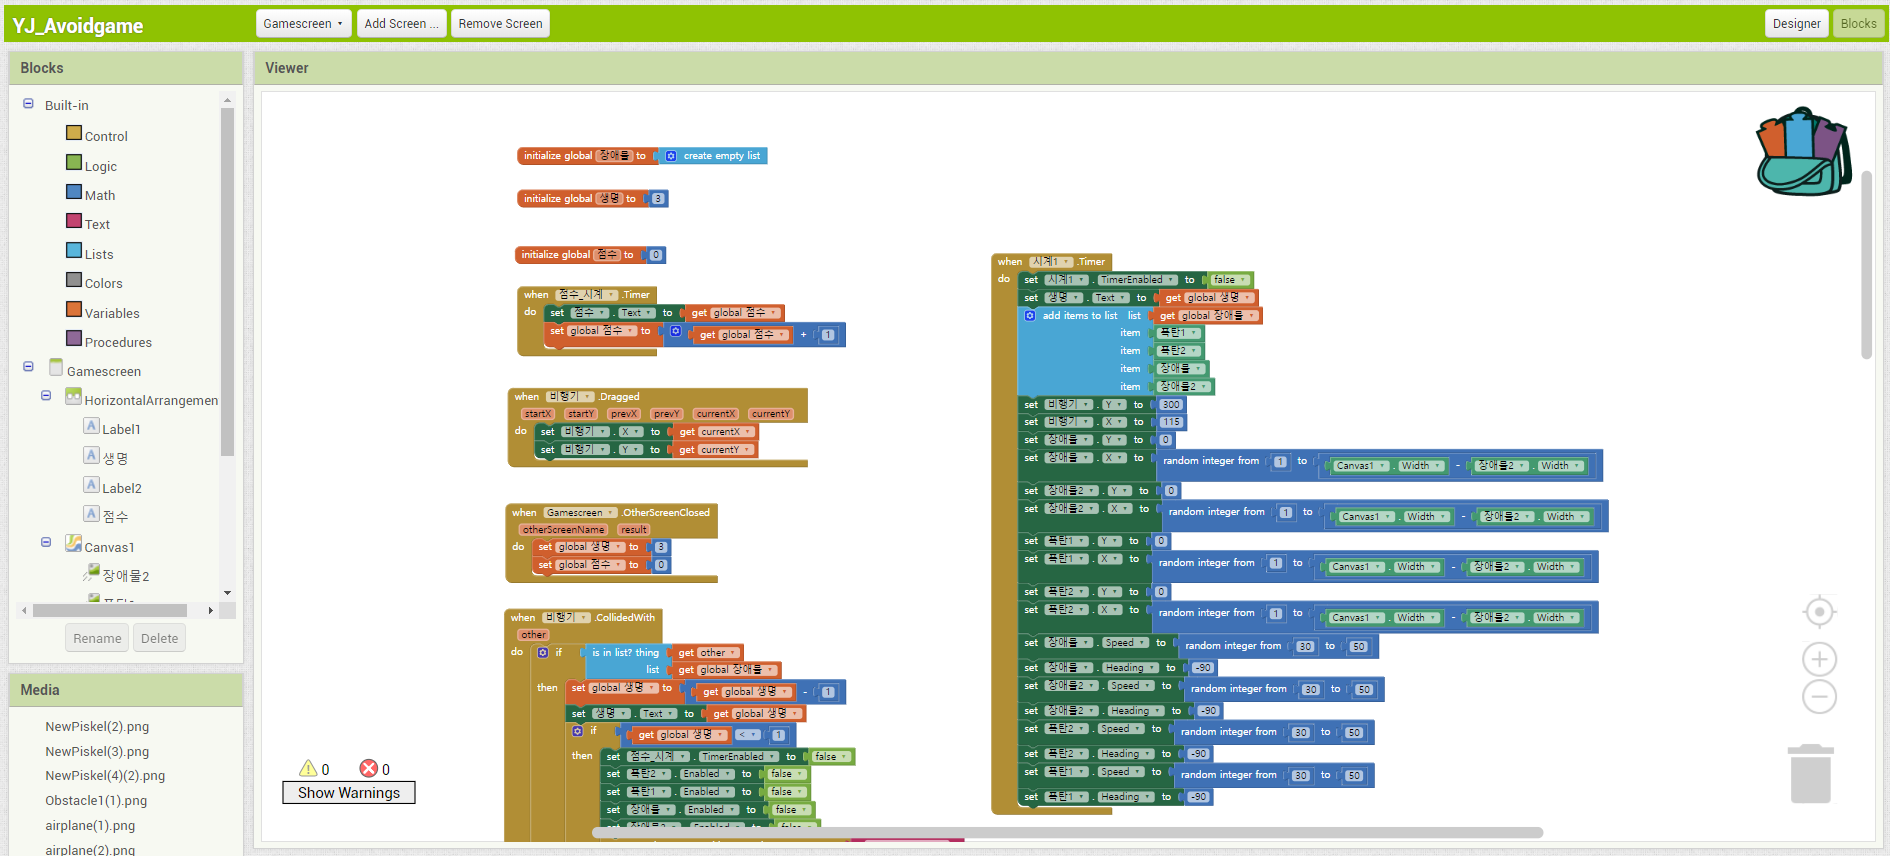1890x856 pixels.
Task: Switch to the Designer view
Action: click(x=1796, y=23)
